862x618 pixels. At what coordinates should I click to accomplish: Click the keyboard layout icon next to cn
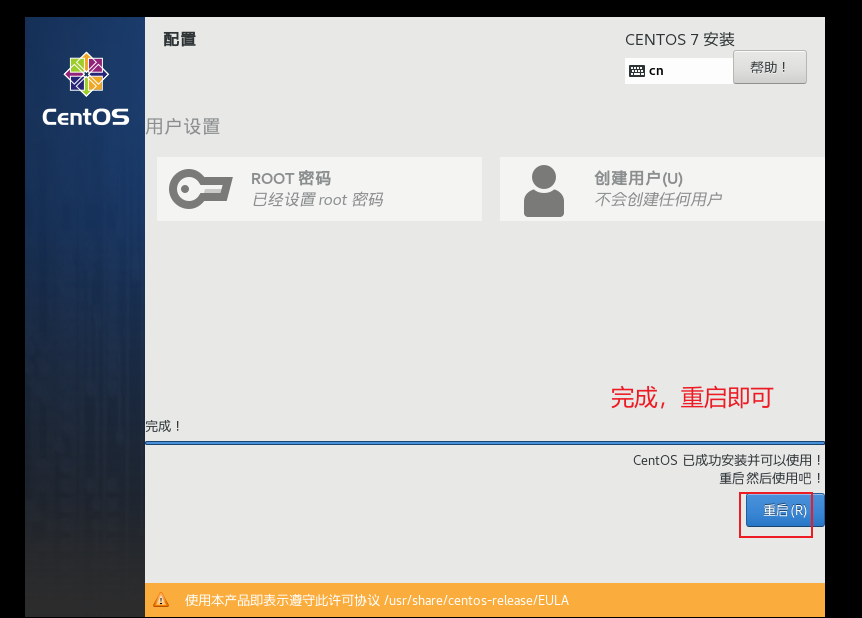pos(637,71)
